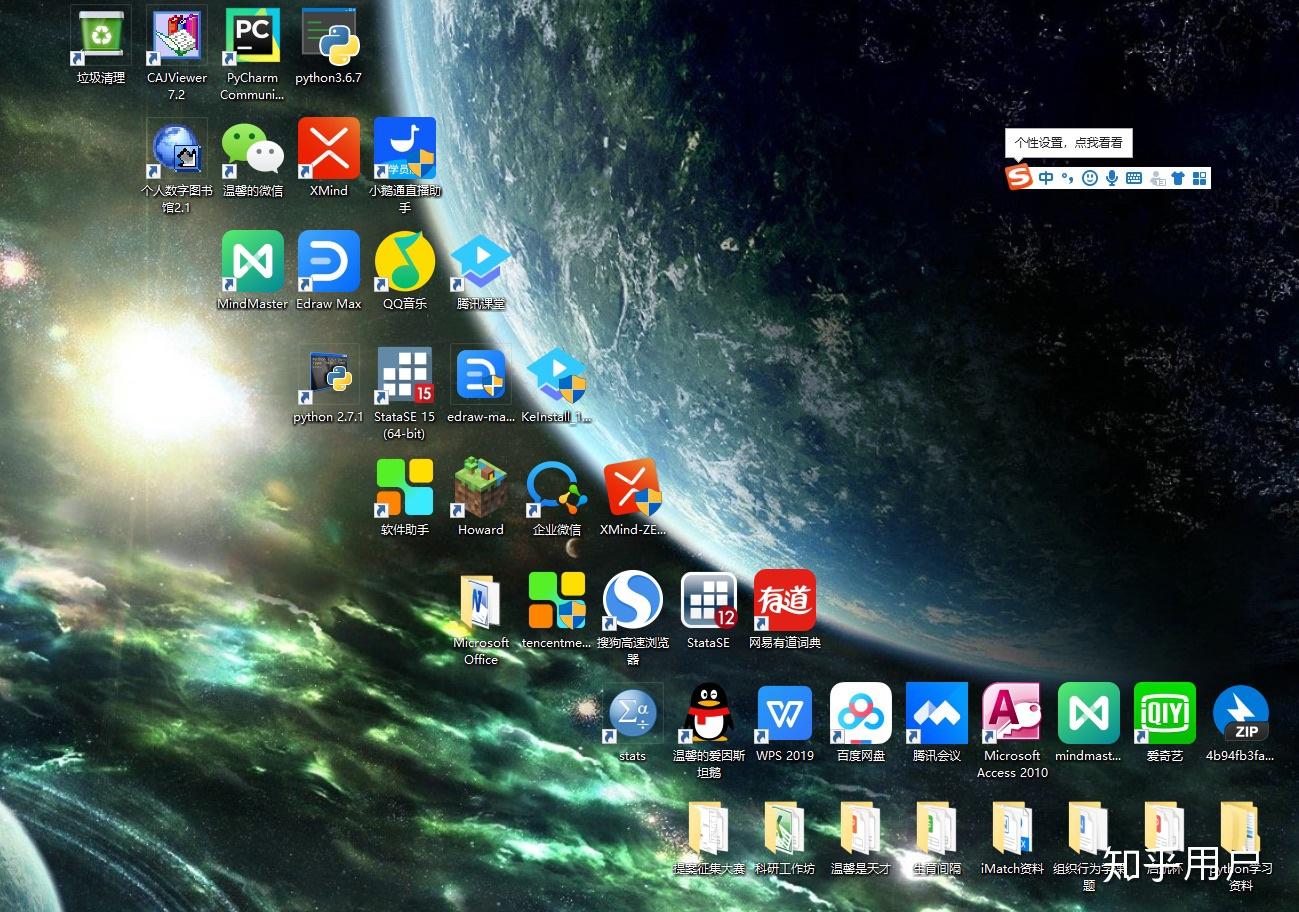Open 科研工作坊 folder
The width and height of the screenshot is (1299, 912).
point(785,828)
